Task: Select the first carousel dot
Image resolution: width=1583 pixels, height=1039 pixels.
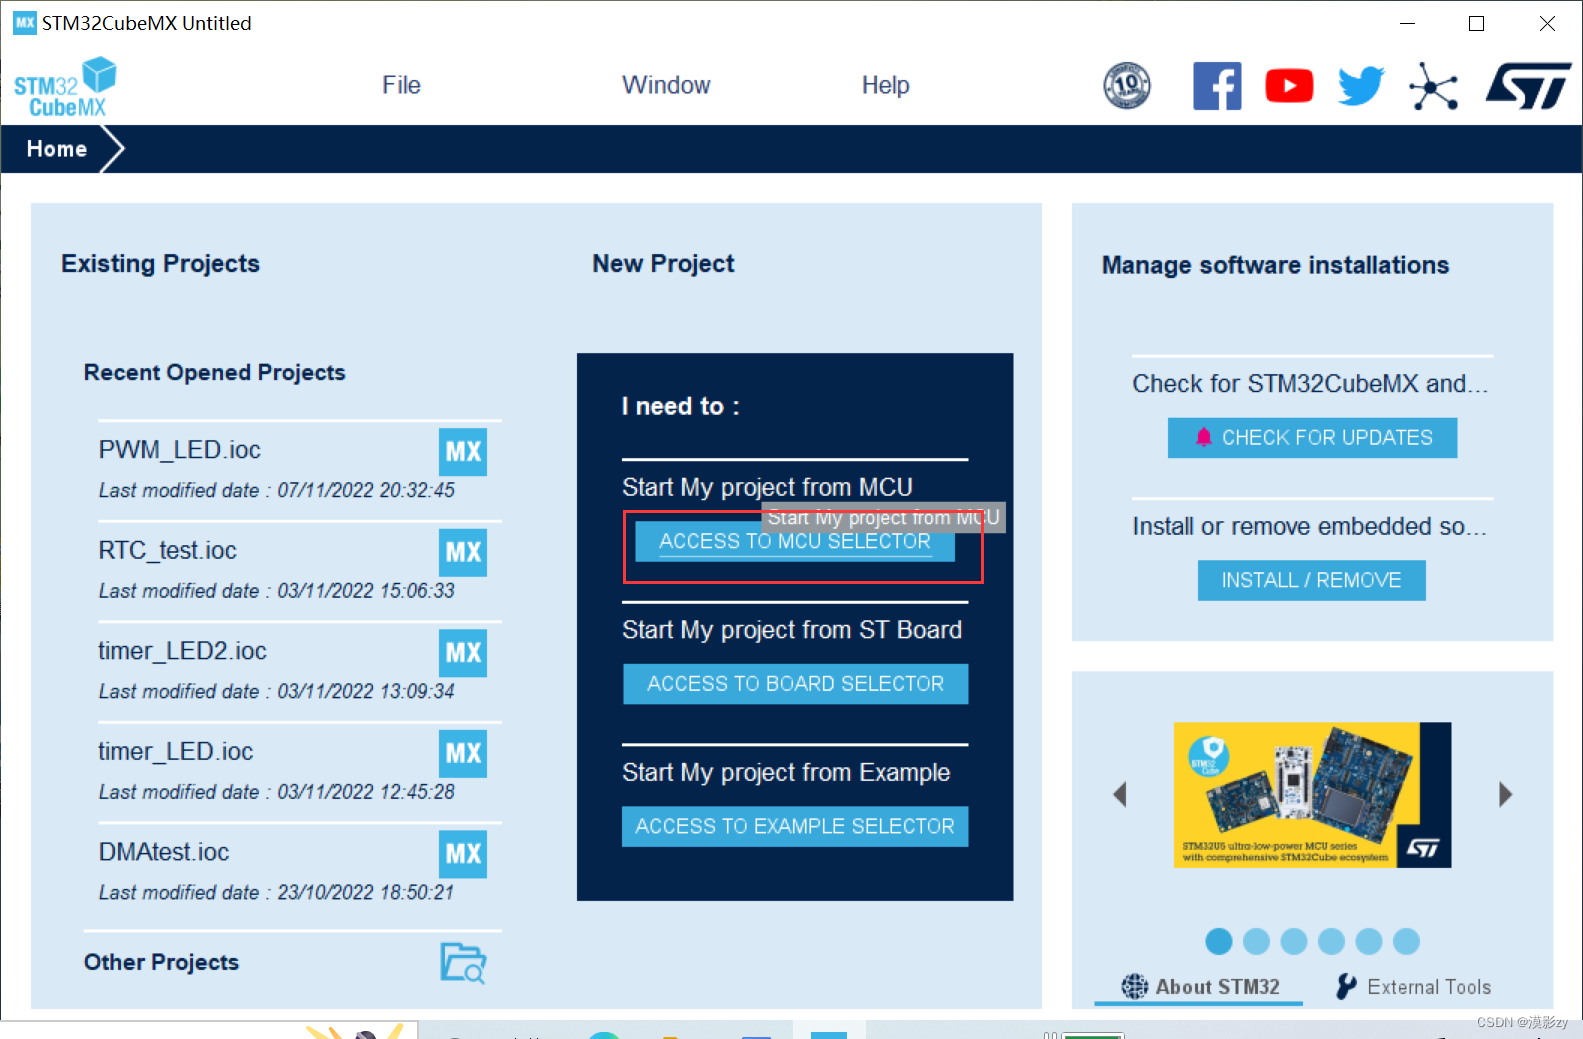Action: (1218, 941)
